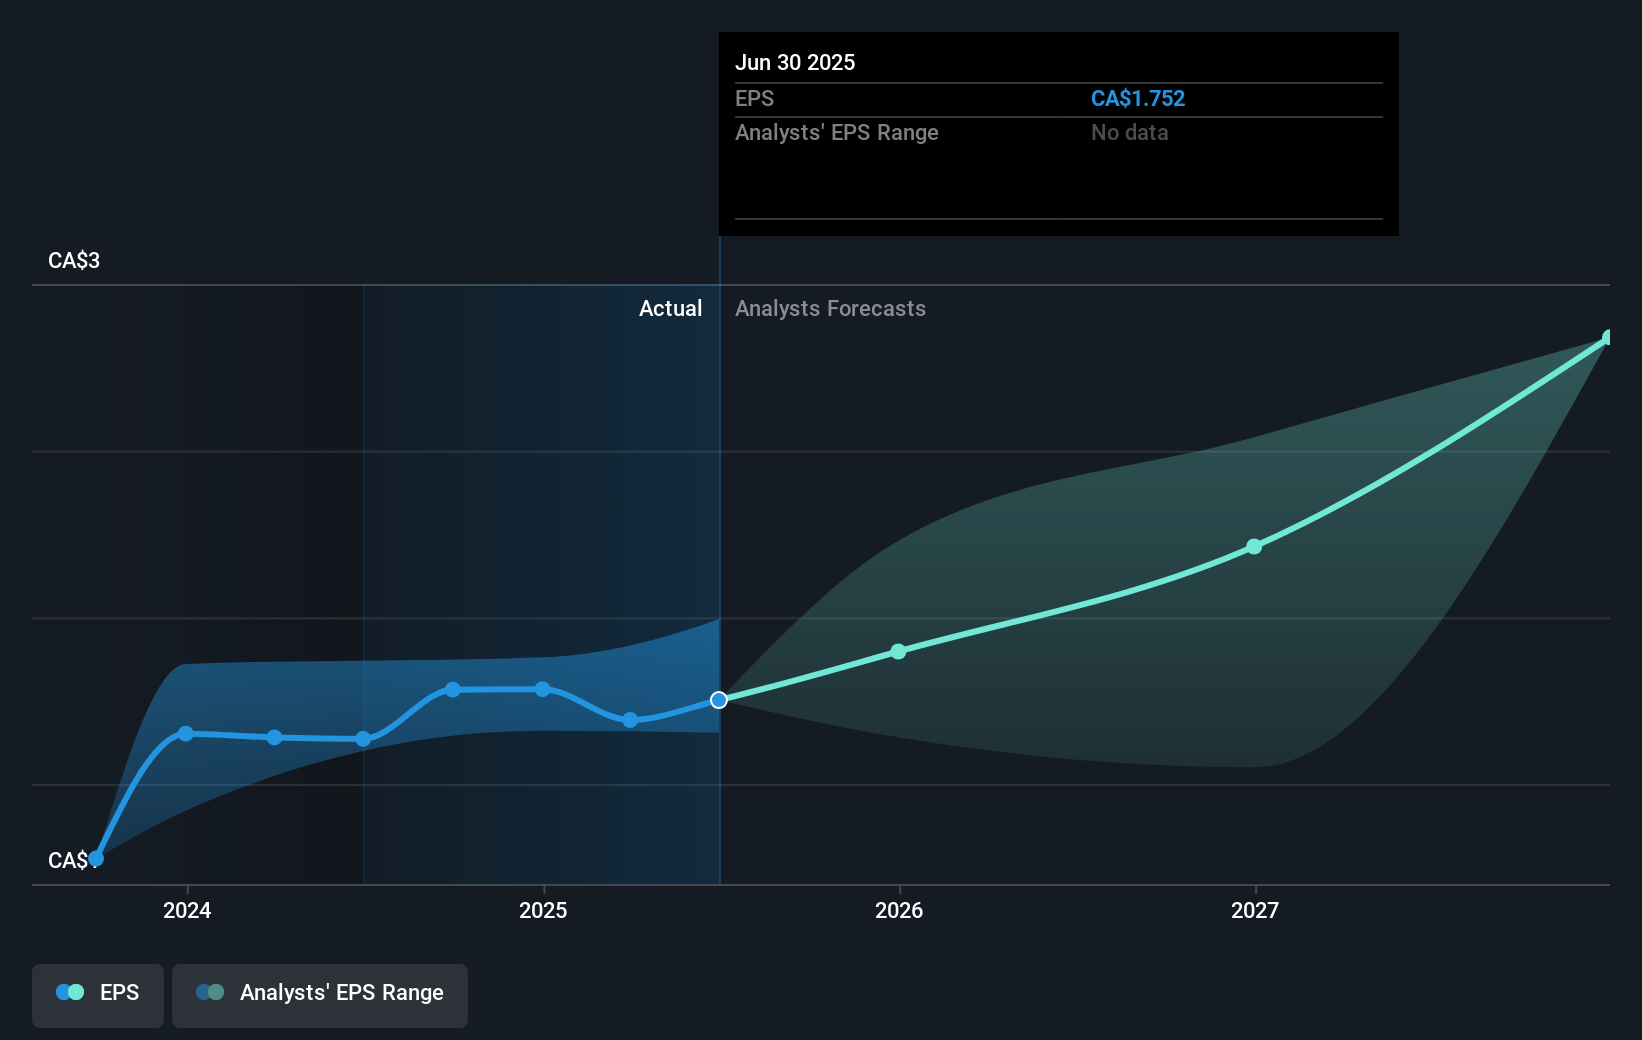Click the Analysts' EPS Range tooltip row label

coord(837,132)
